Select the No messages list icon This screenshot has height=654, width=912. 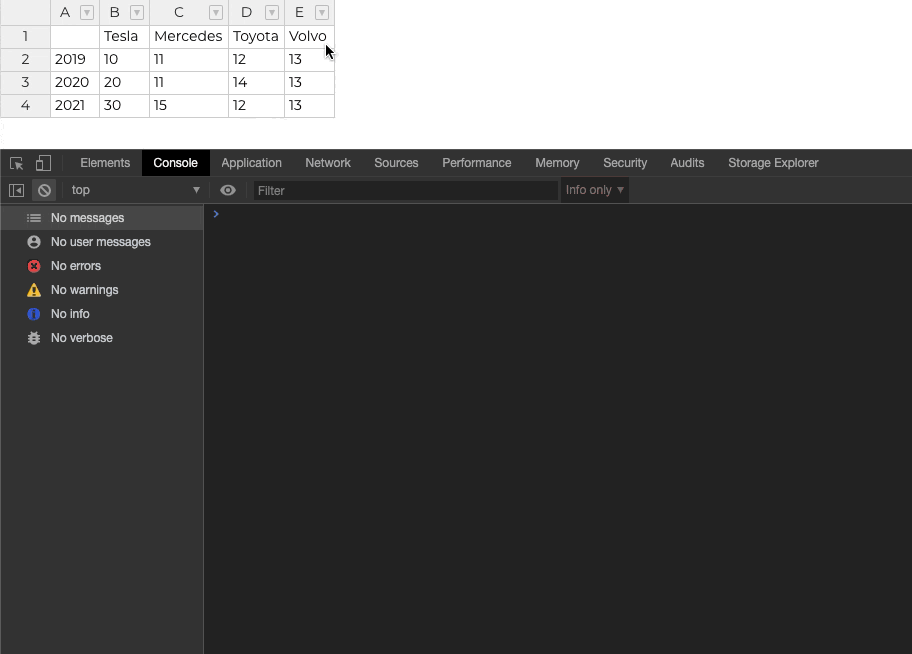(34, 218)
